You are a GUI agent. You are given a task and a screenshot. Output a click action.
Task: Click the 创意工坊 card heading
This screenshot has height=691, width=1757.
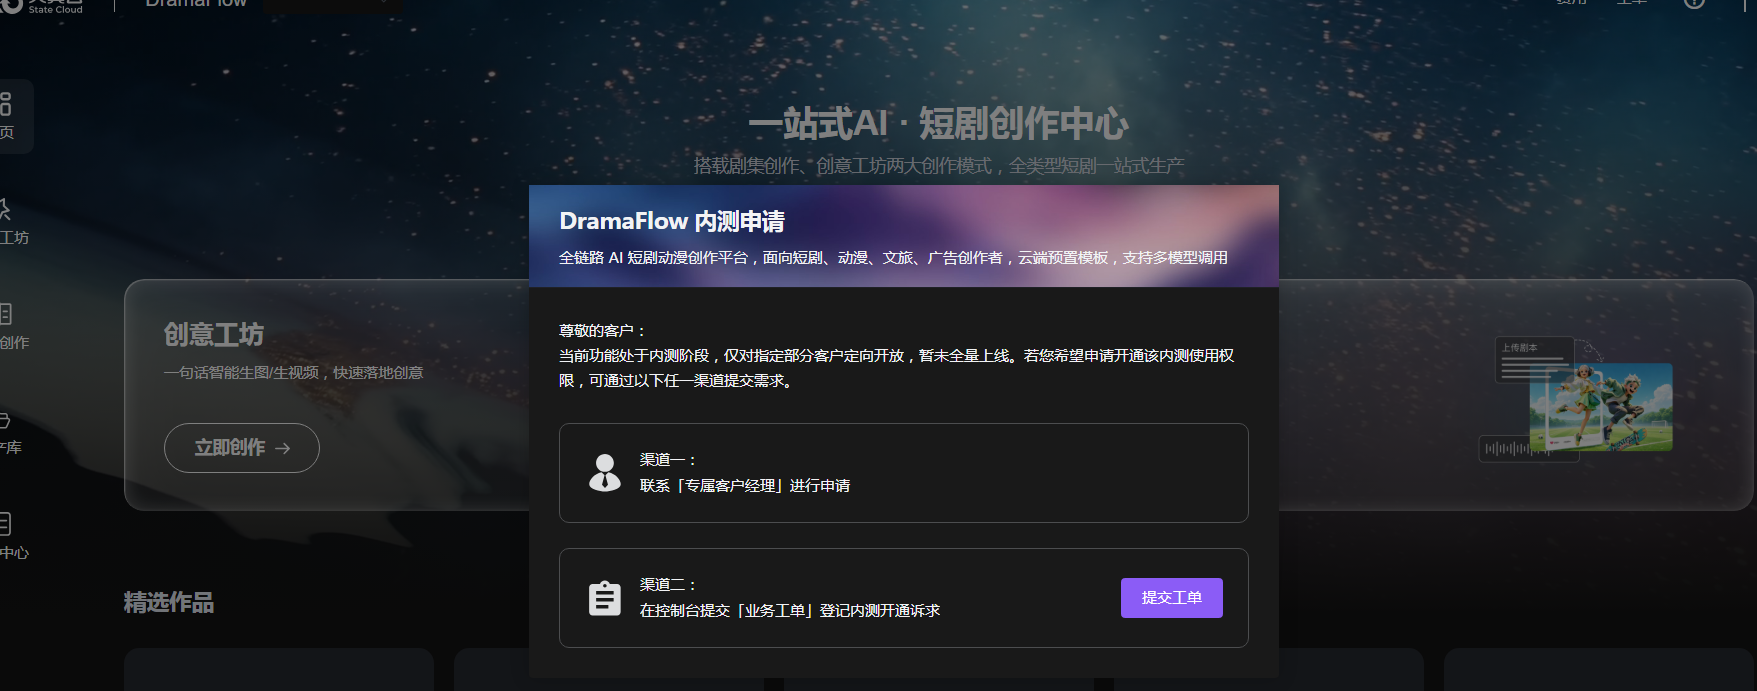[214, 335]
